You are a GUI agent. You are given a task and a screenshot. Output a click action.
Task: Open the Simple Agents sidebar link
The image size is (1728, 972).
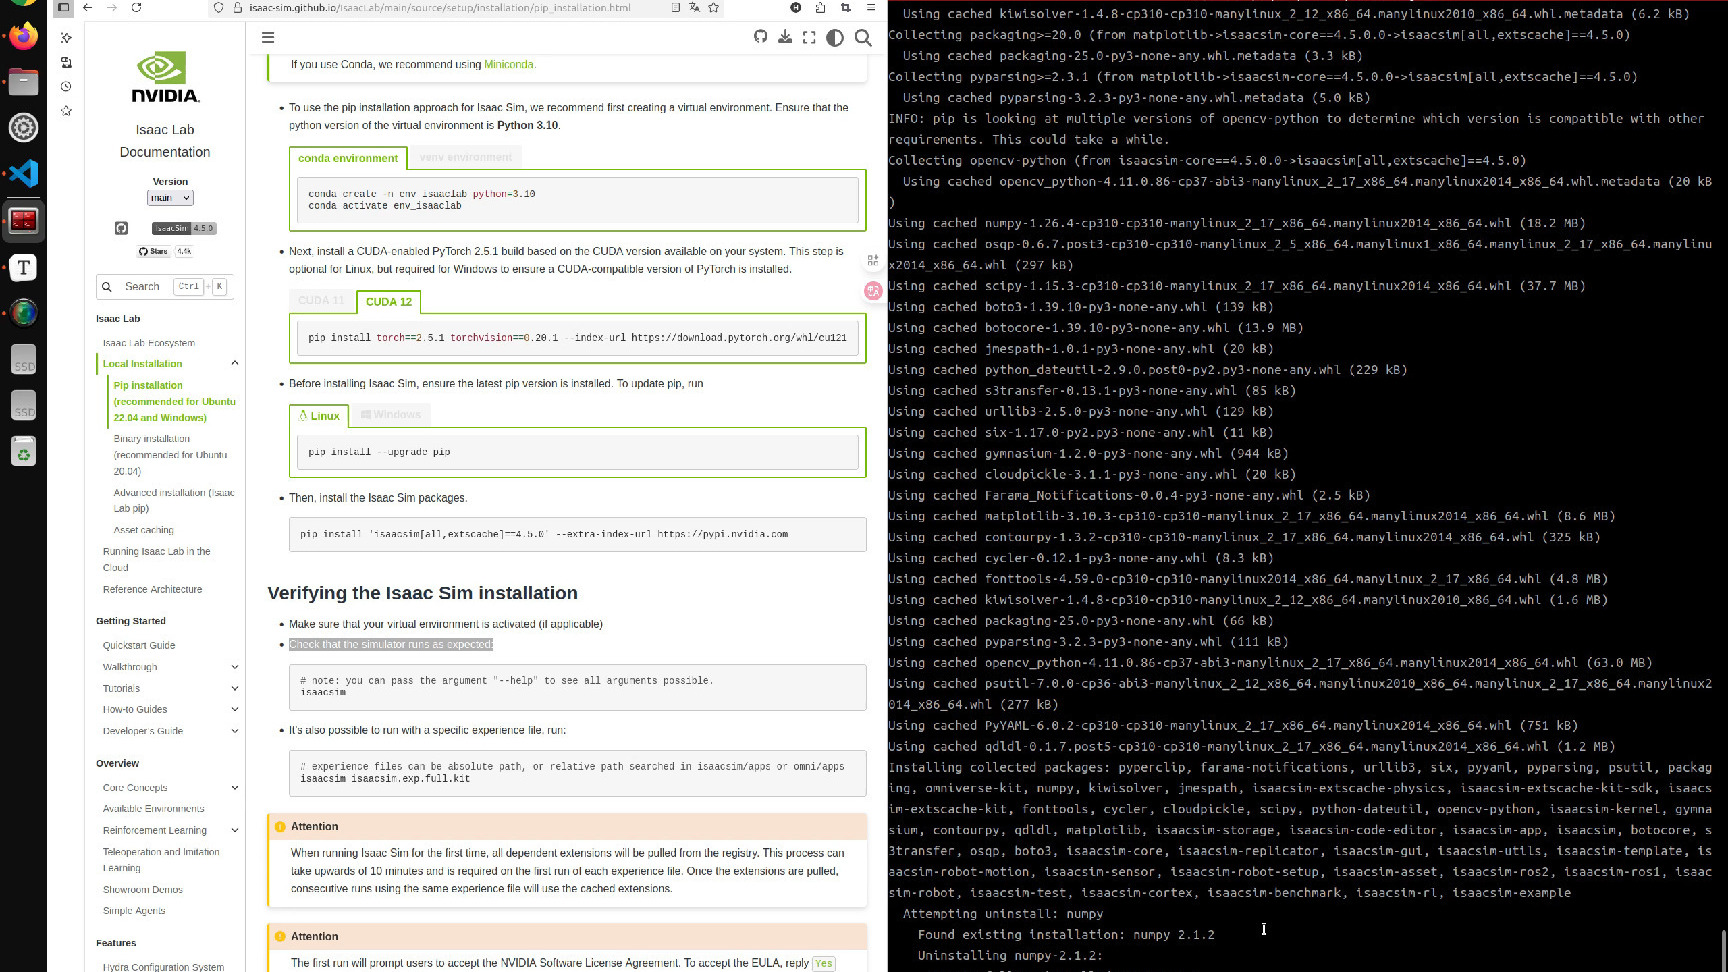134,910
